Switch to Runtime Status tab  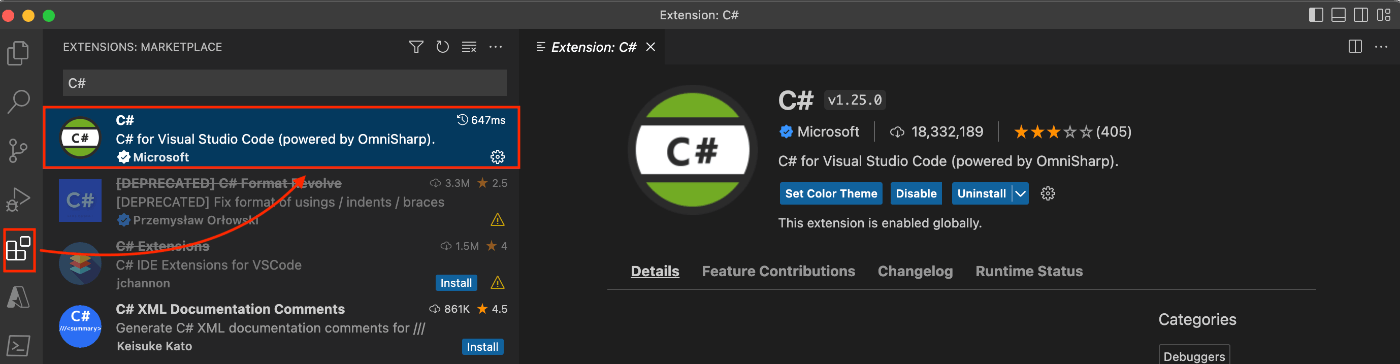(1029, 271)
